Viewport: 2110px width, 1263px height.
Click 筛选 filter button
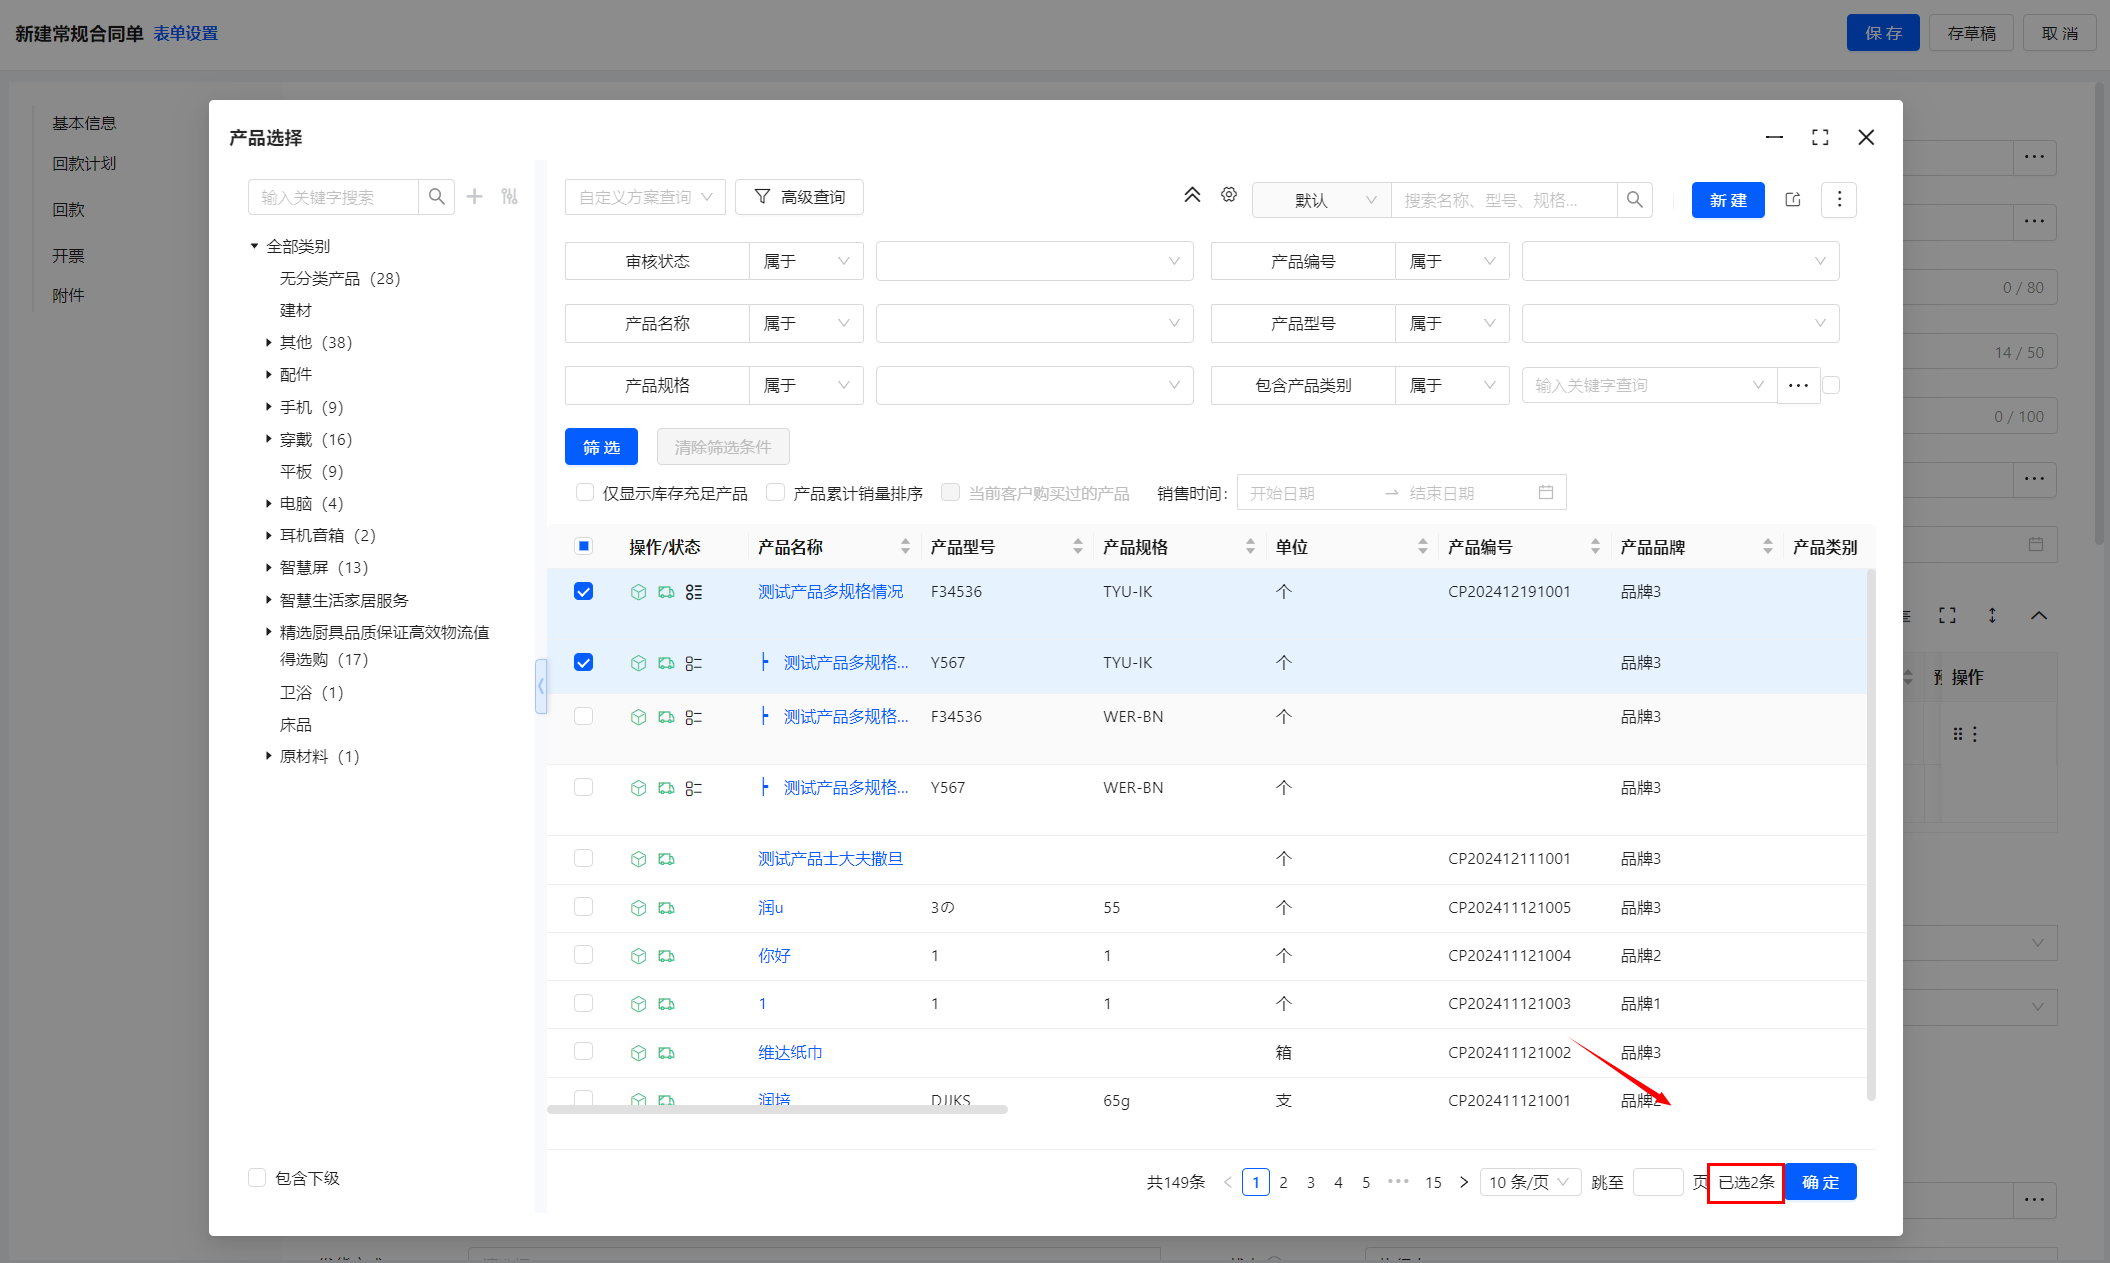pos(601,447)
